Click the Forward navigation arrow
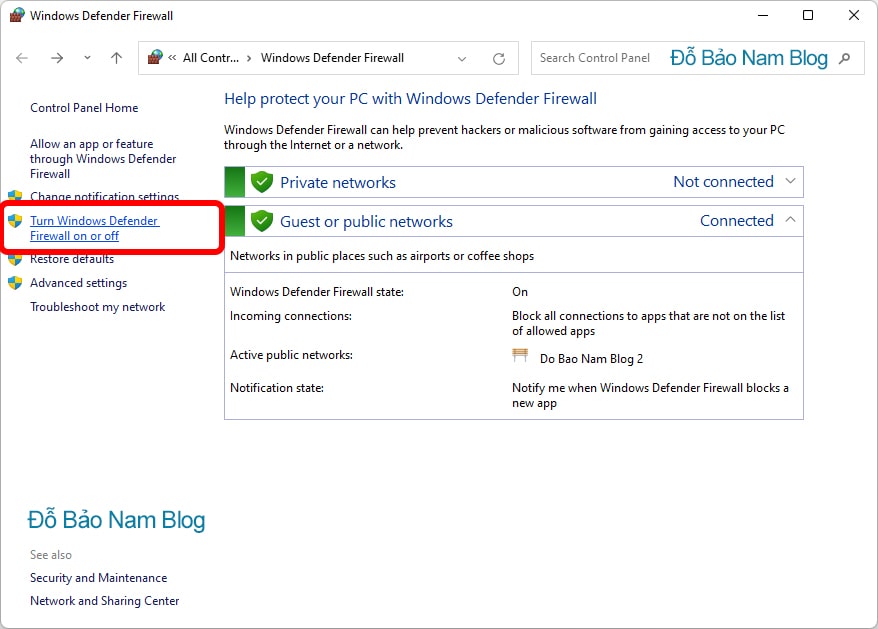The image size is (878, 629). (x=57, y=58)
